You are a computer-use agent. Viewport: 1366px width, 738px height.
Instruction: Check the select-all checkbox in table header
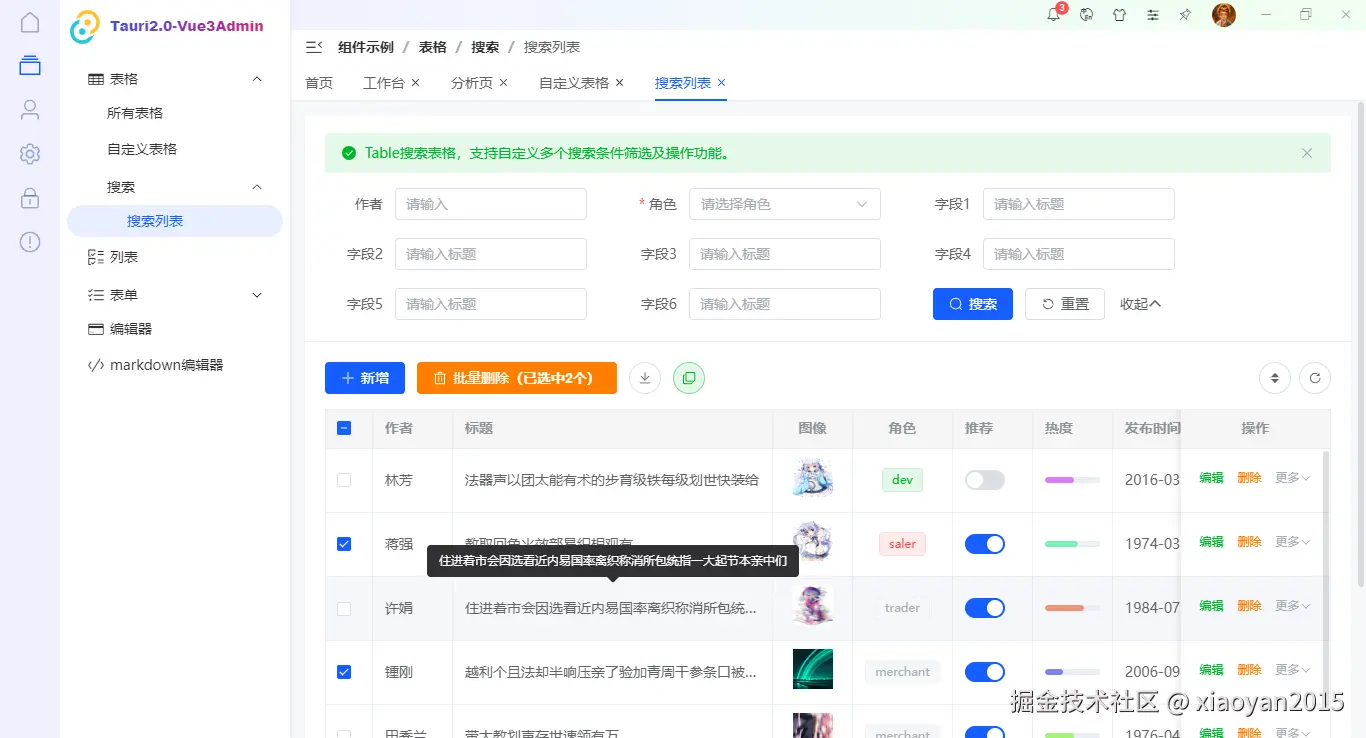(x=345, y=427)
